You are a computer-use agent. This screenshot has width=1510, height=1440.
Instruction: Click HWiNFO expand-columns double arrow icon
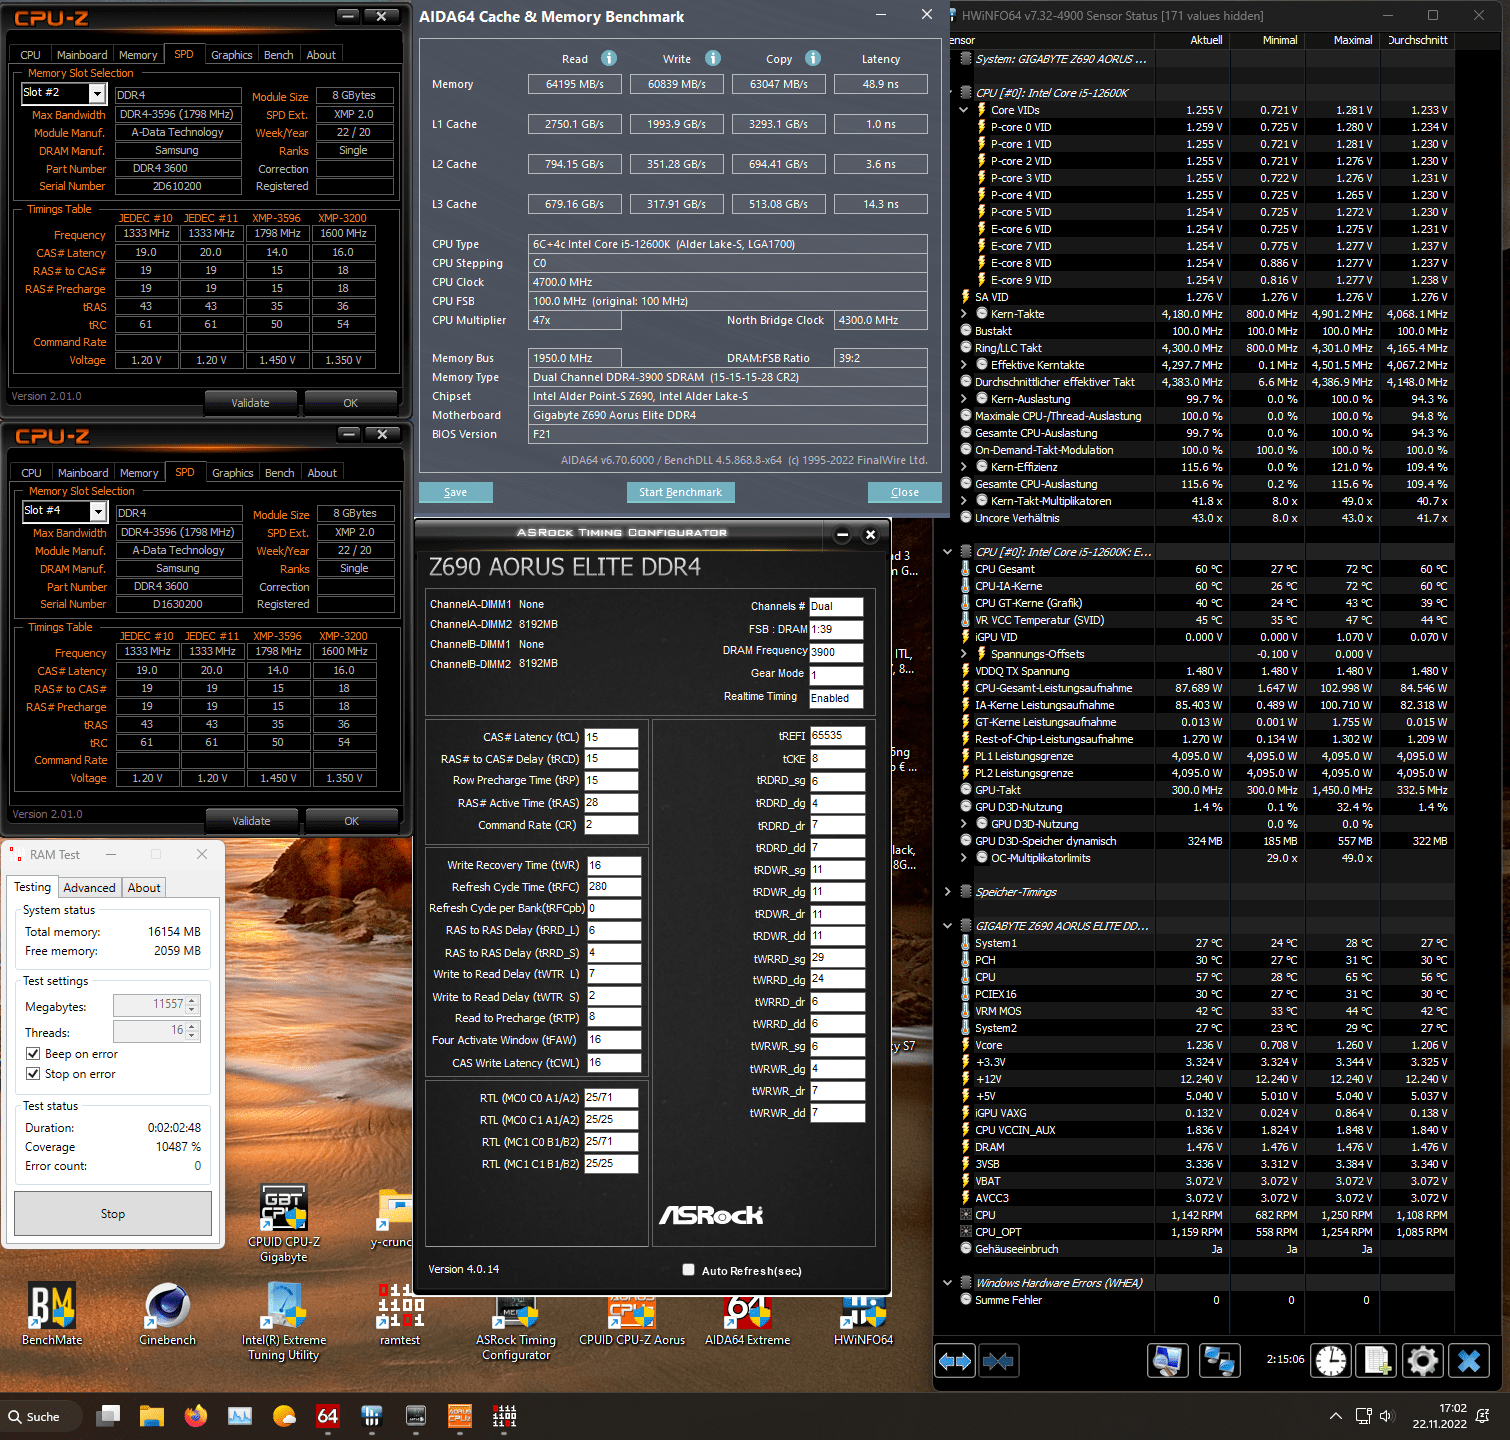(x=955, y=1361)
